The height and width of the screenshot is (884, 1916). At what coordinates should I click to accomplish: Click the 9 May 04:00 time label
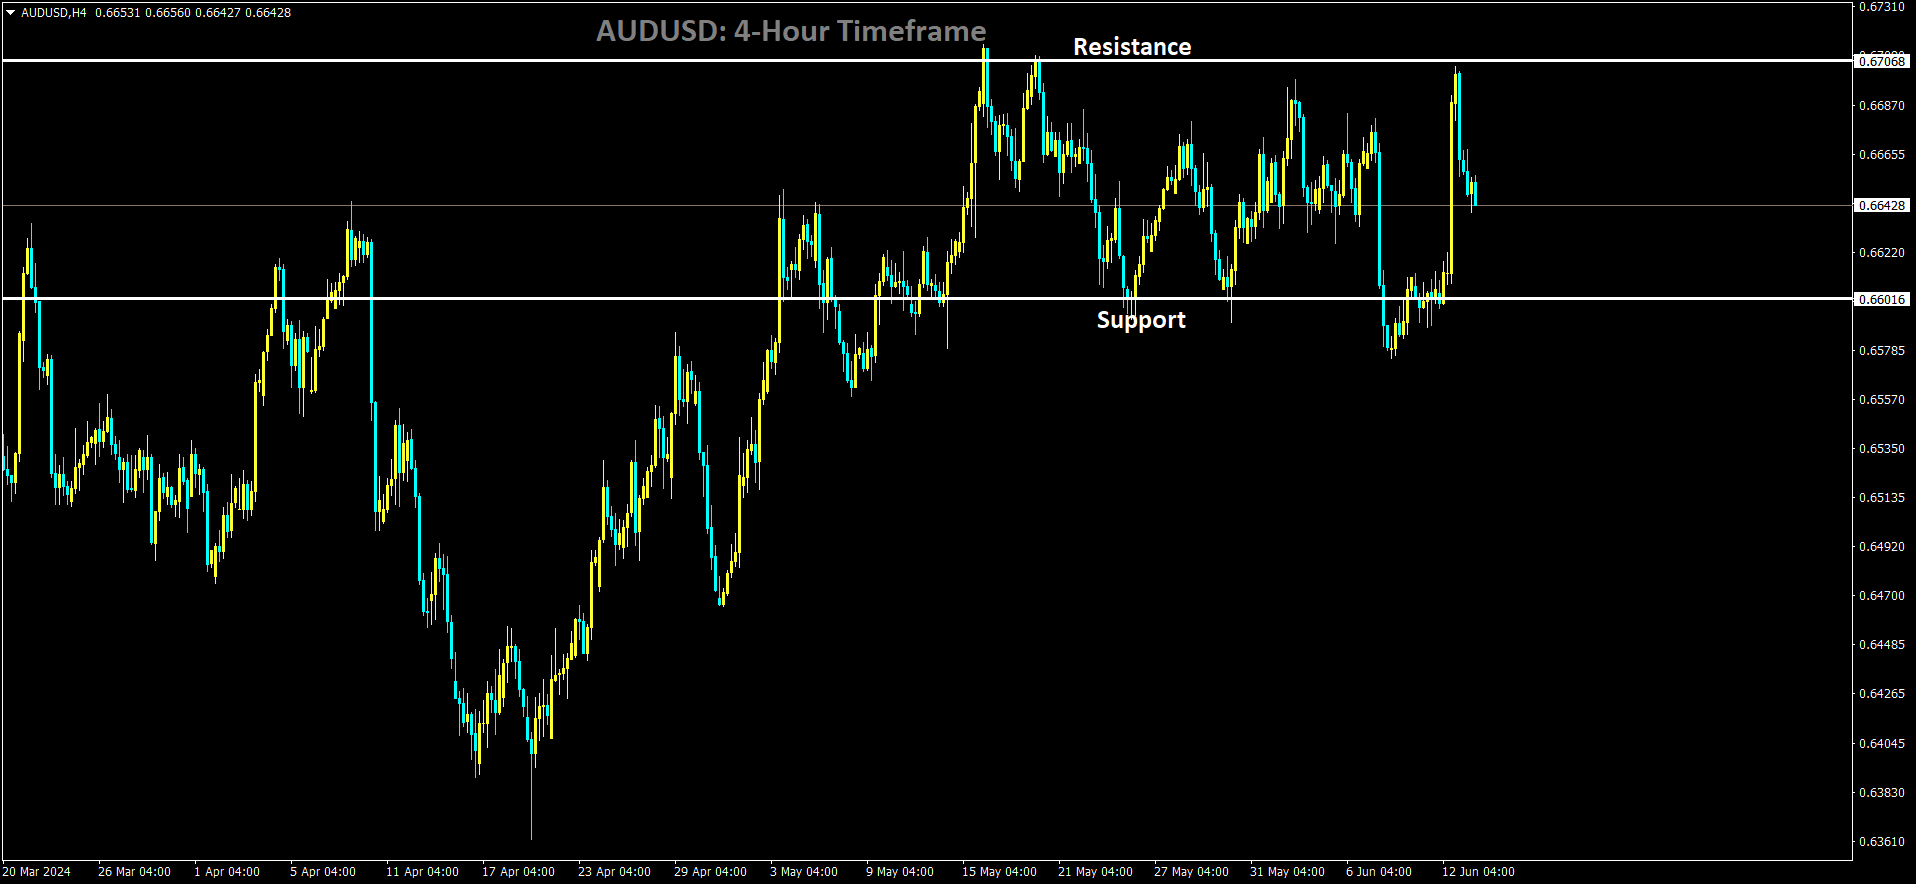tap(900, 872)
